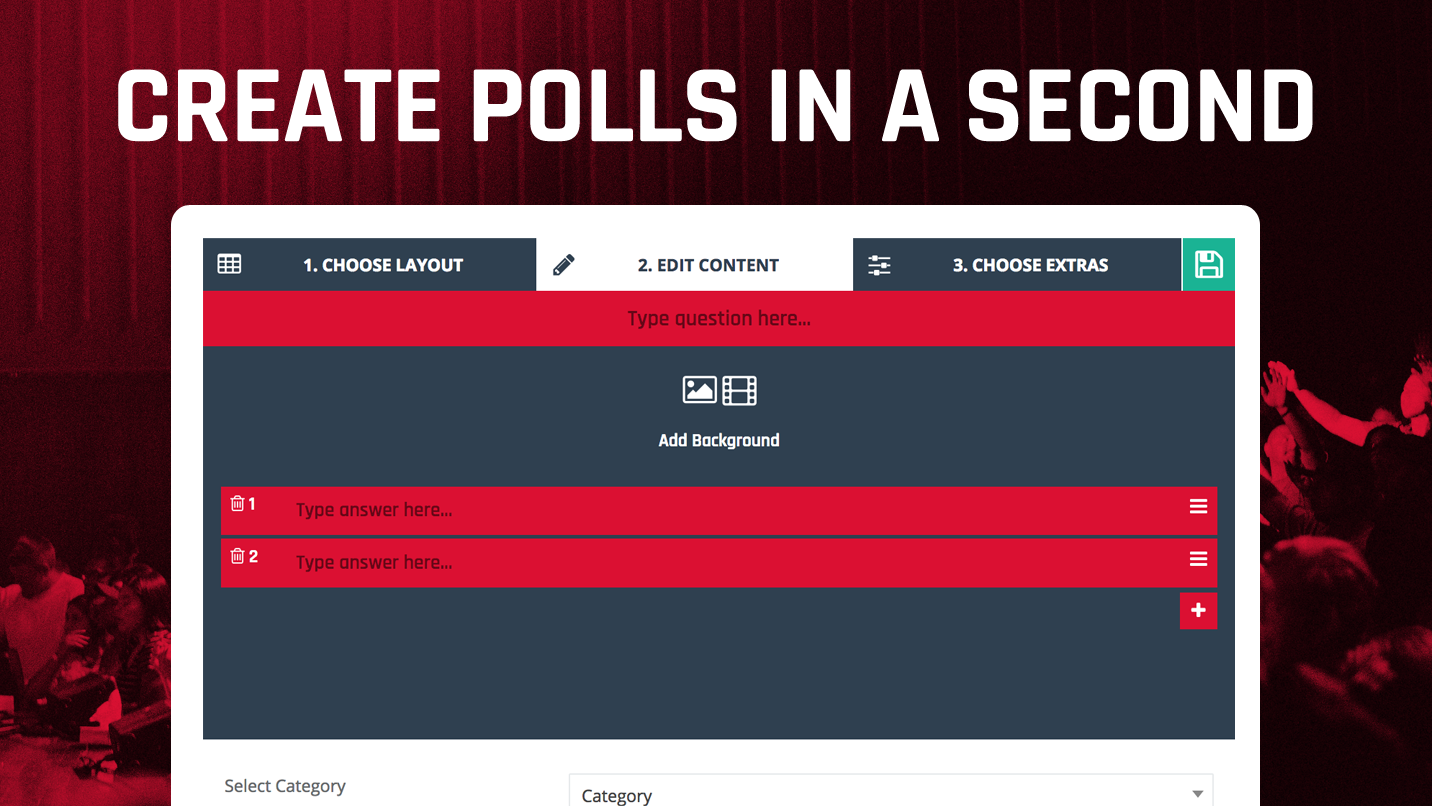Switch to the Choose Layout tab
This screenshot has height=806, width=1432.
(383, 265)
